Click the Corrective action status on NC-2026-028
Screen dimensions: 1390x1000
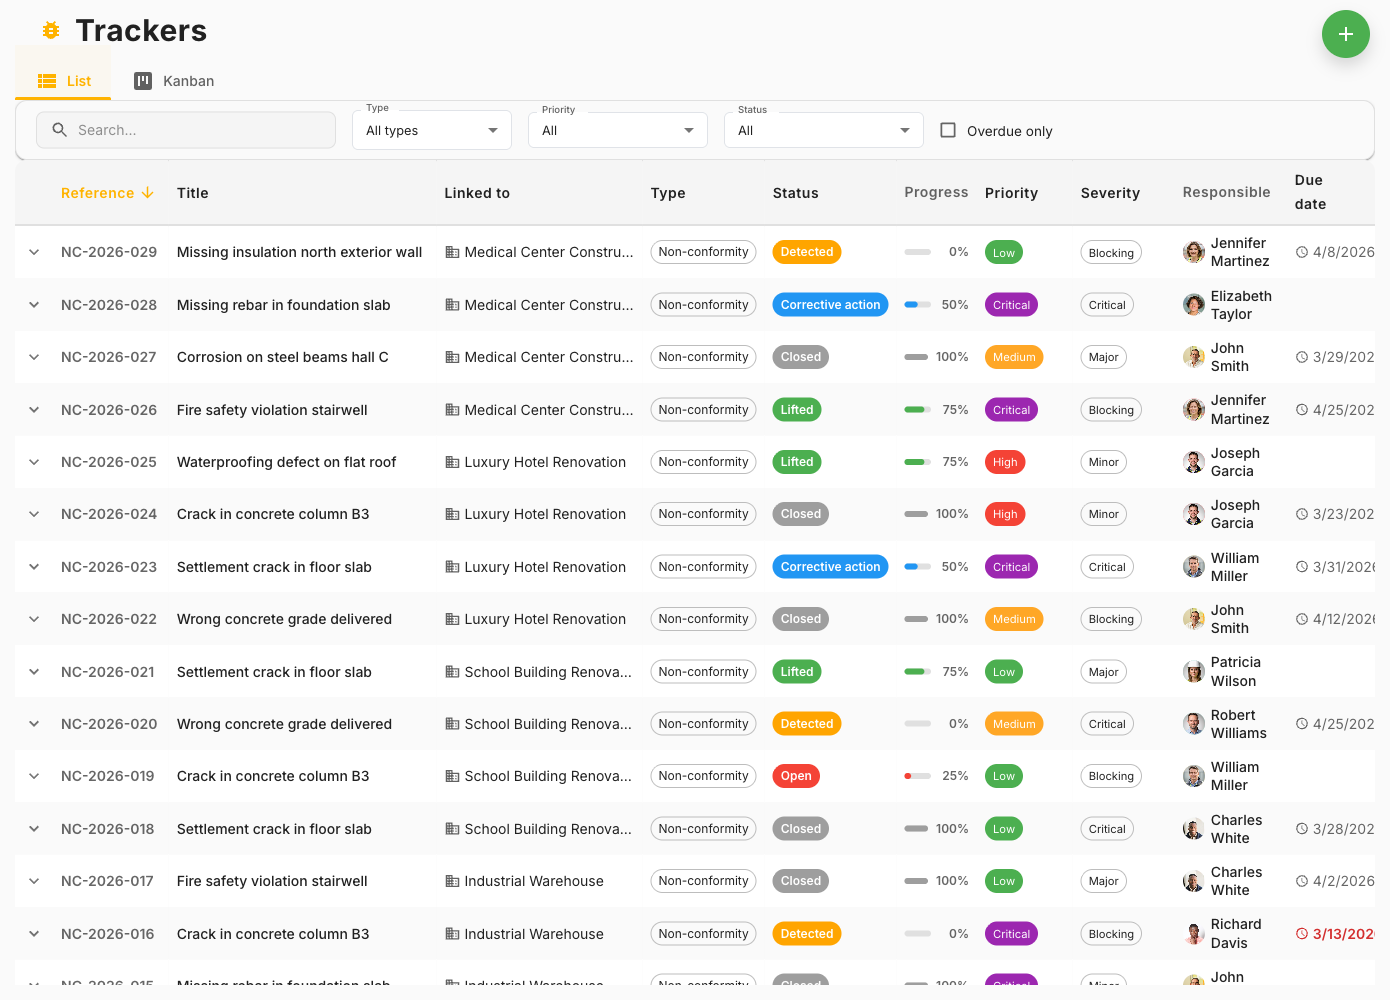click(x=830, y=305)
